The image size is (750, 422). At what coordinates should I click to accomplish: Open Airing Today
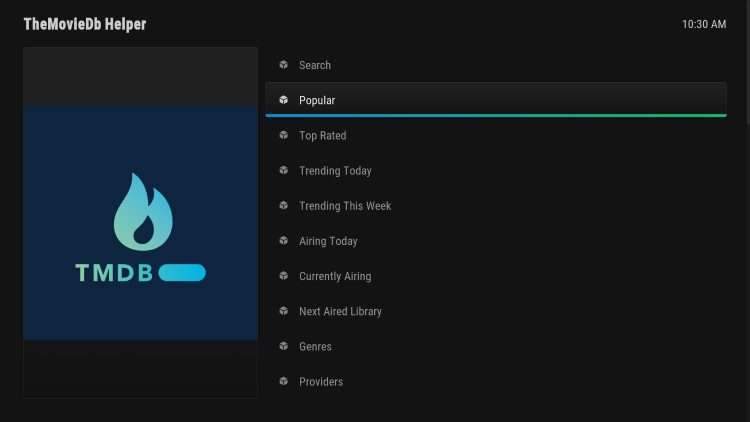coord(496,241)
